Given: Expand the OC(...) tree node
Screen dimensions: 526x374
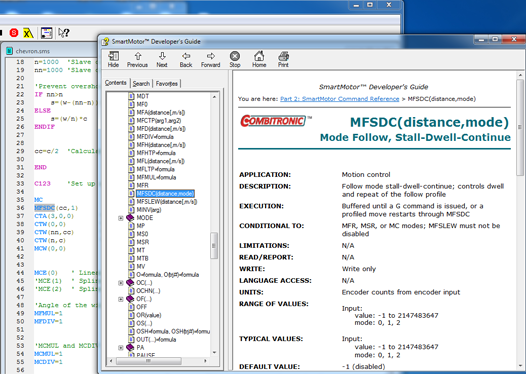Looking at the screenshot, I should point(121,283).
